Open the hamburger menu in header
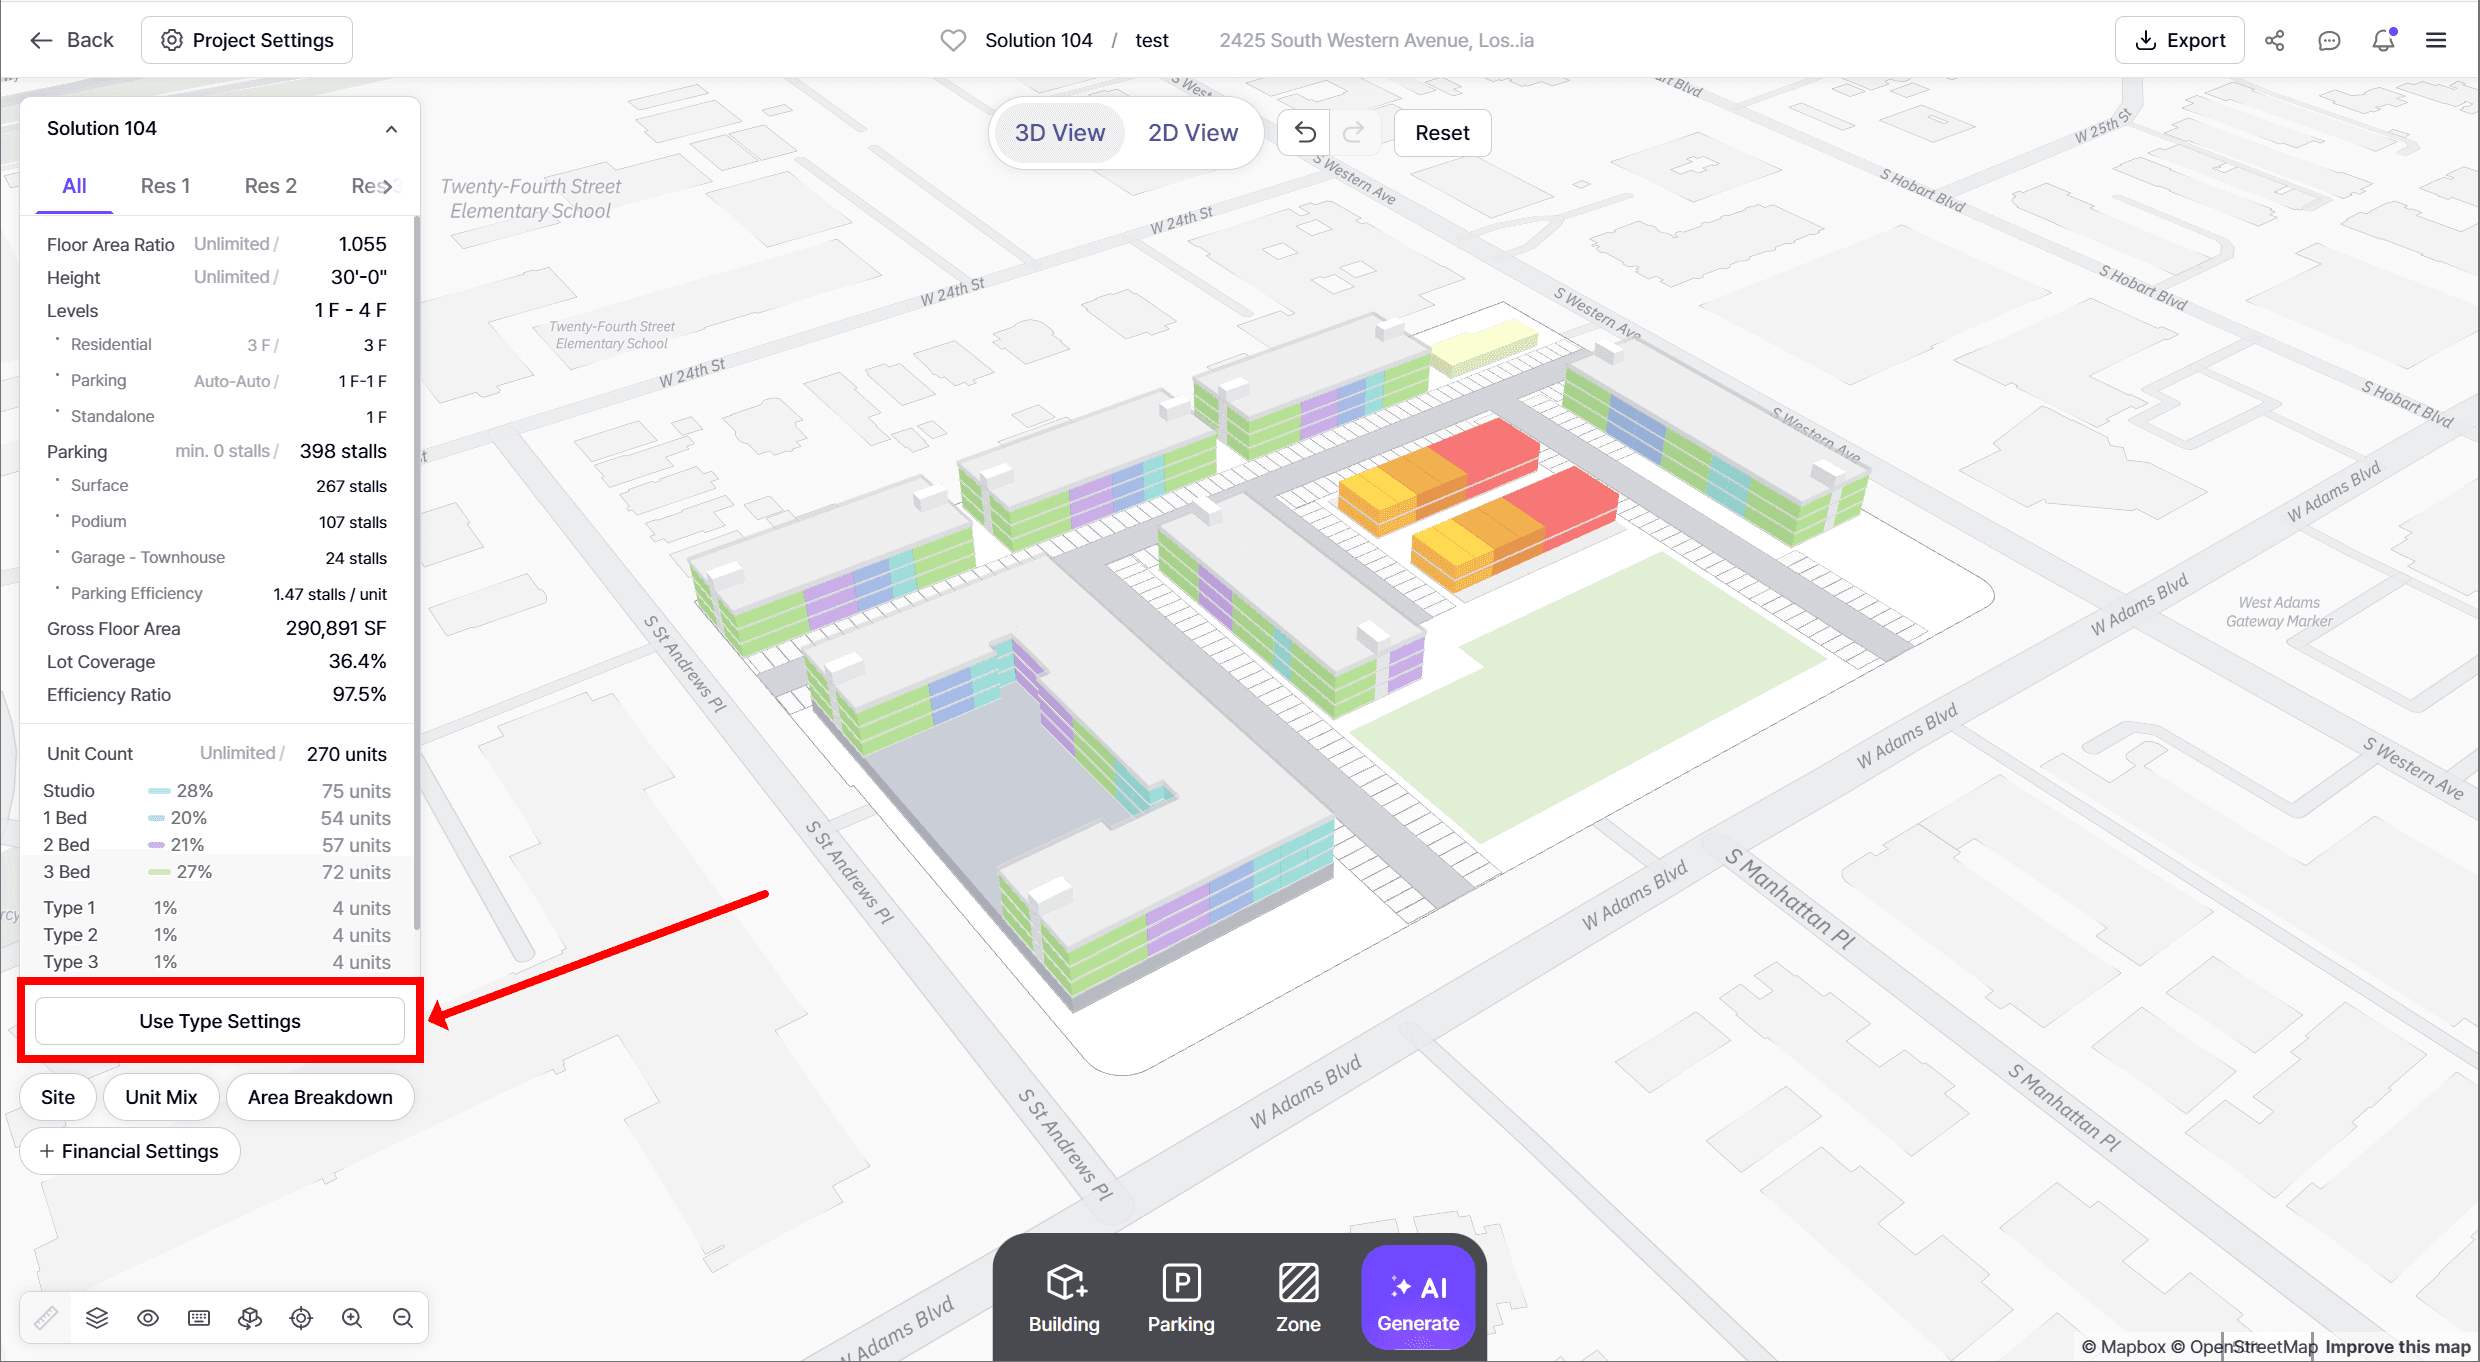 2436,40
